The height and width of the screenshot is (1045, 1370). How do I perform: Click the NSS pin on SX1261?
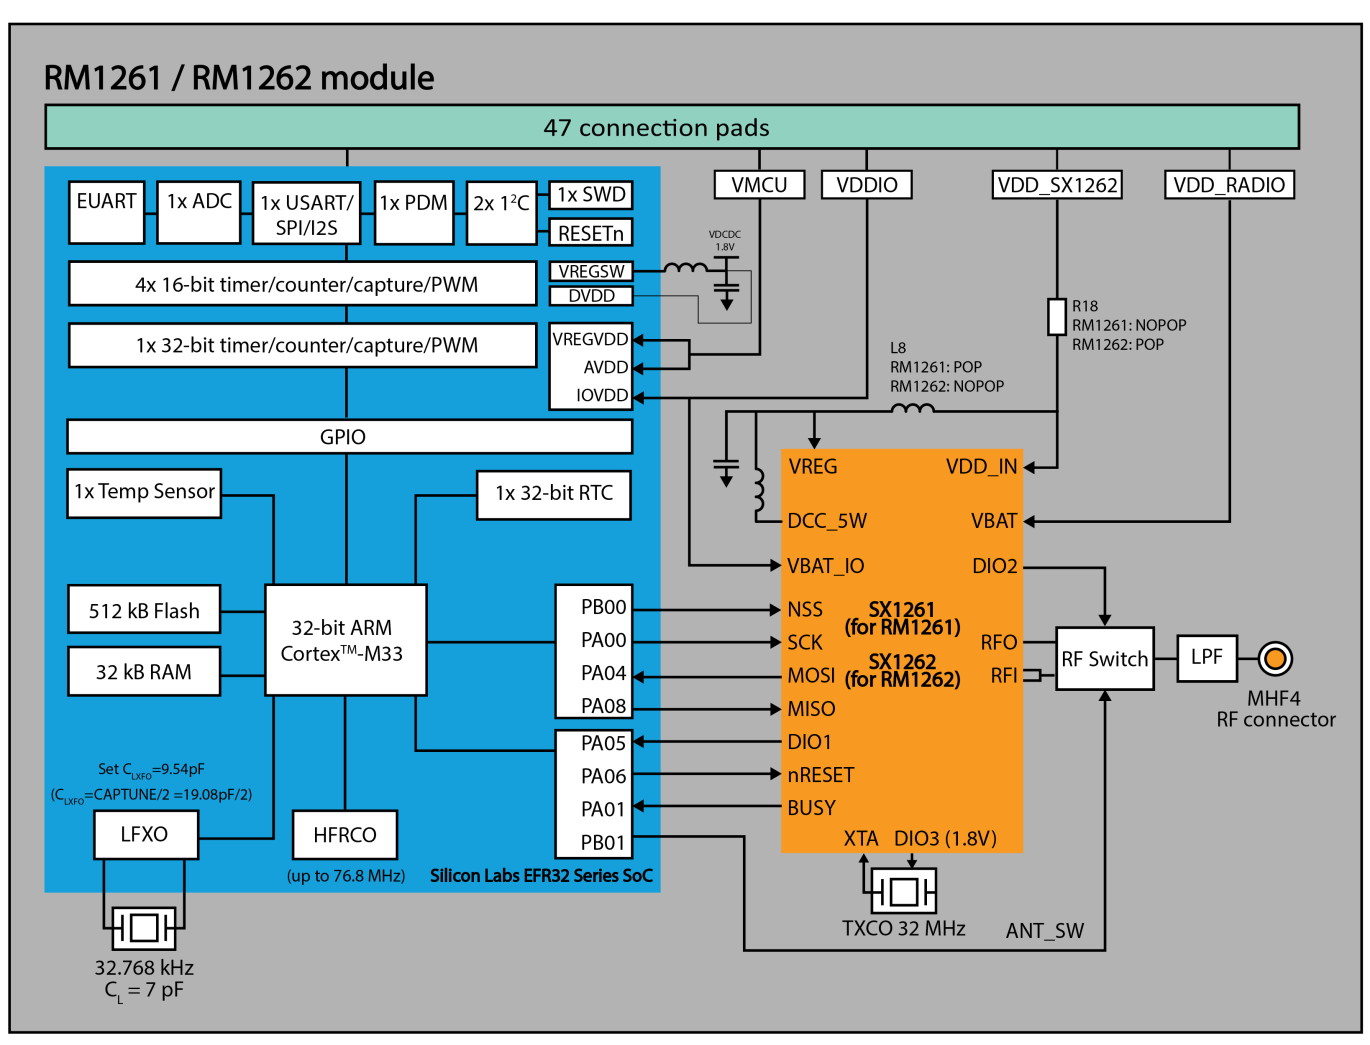click(805, 610)
